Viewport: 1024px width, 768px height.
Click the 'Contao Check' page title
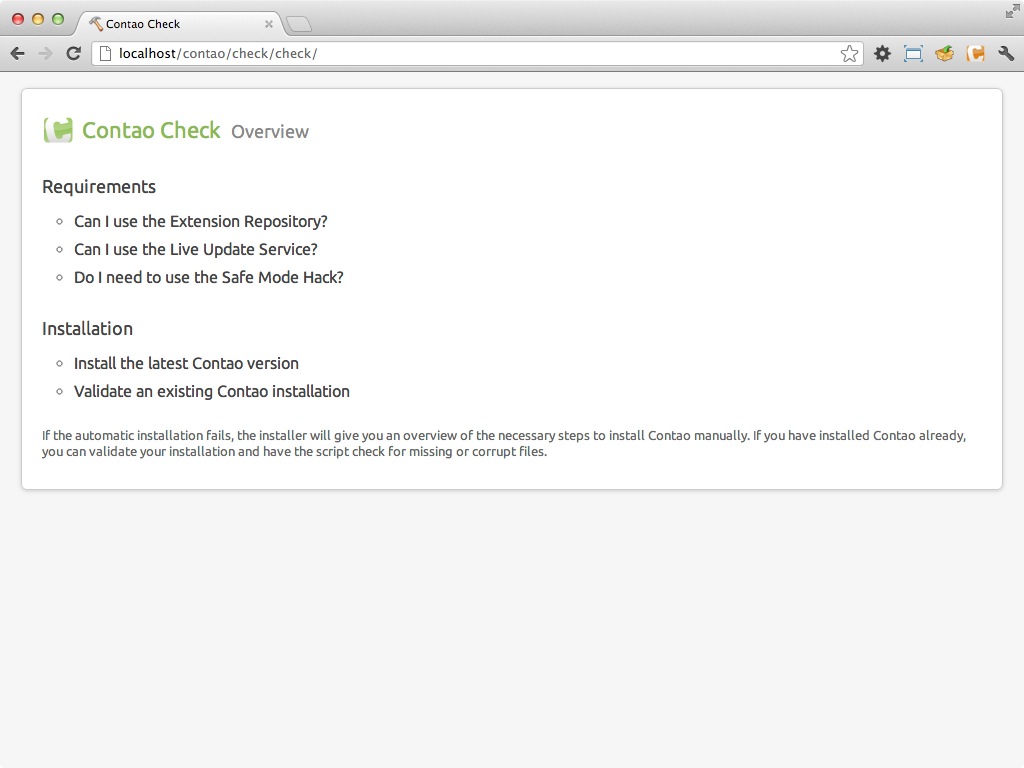pos(152,130)
